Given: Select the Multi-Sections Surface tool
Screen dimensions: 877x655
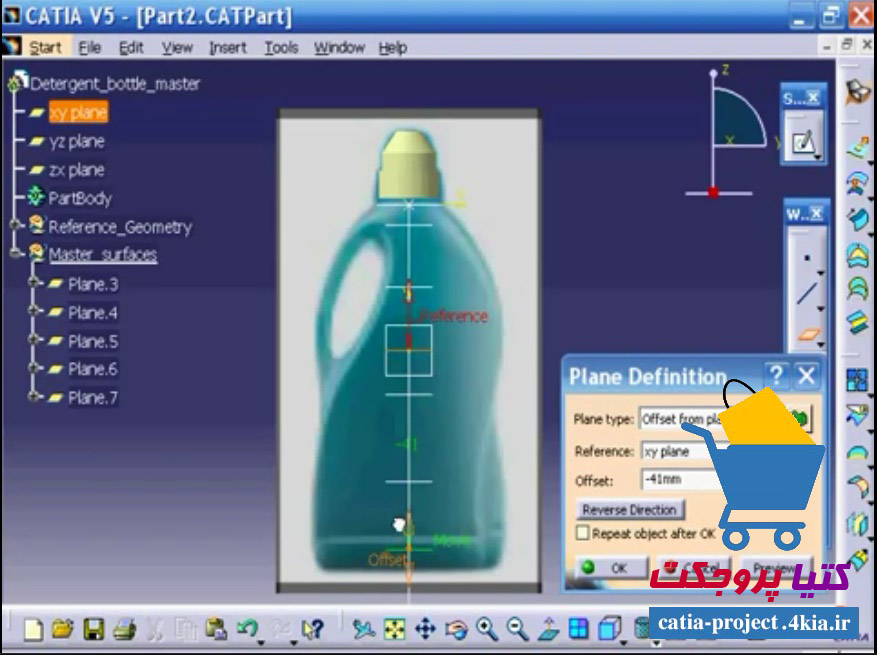Looking at the screenshot, I should 857,289.
